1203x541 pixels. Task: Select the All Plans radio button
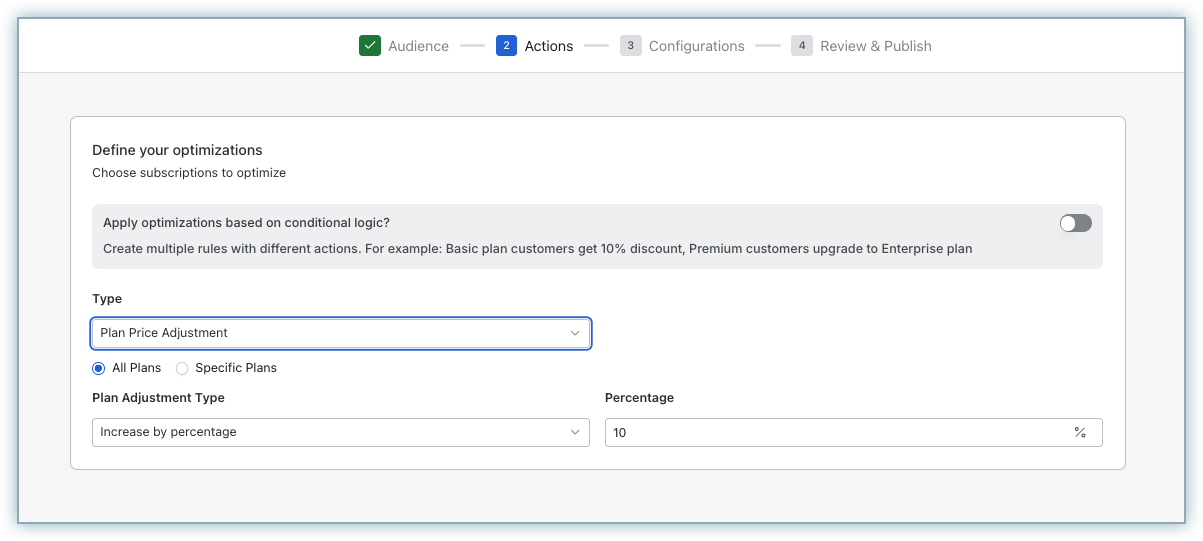98,368
